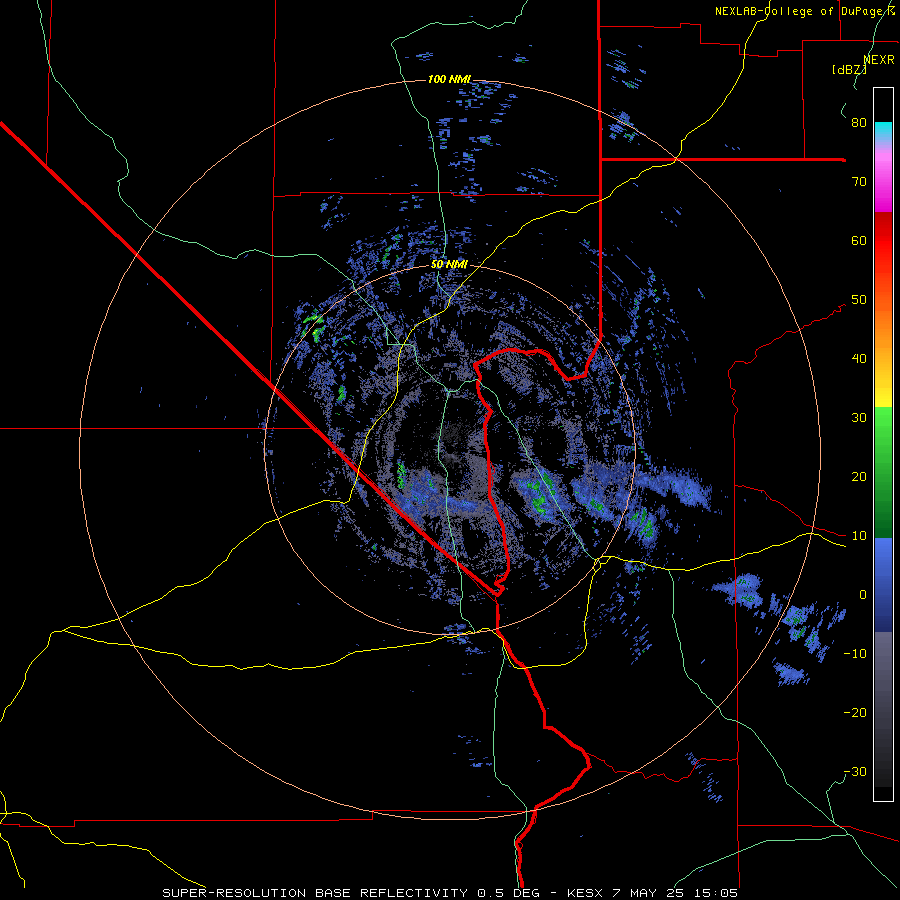Click the 'SUPER-RESOLUTION BASE REFLECTIVITY' title text
The width and height of the screenshot is (900, 900).
click(315, 893)
